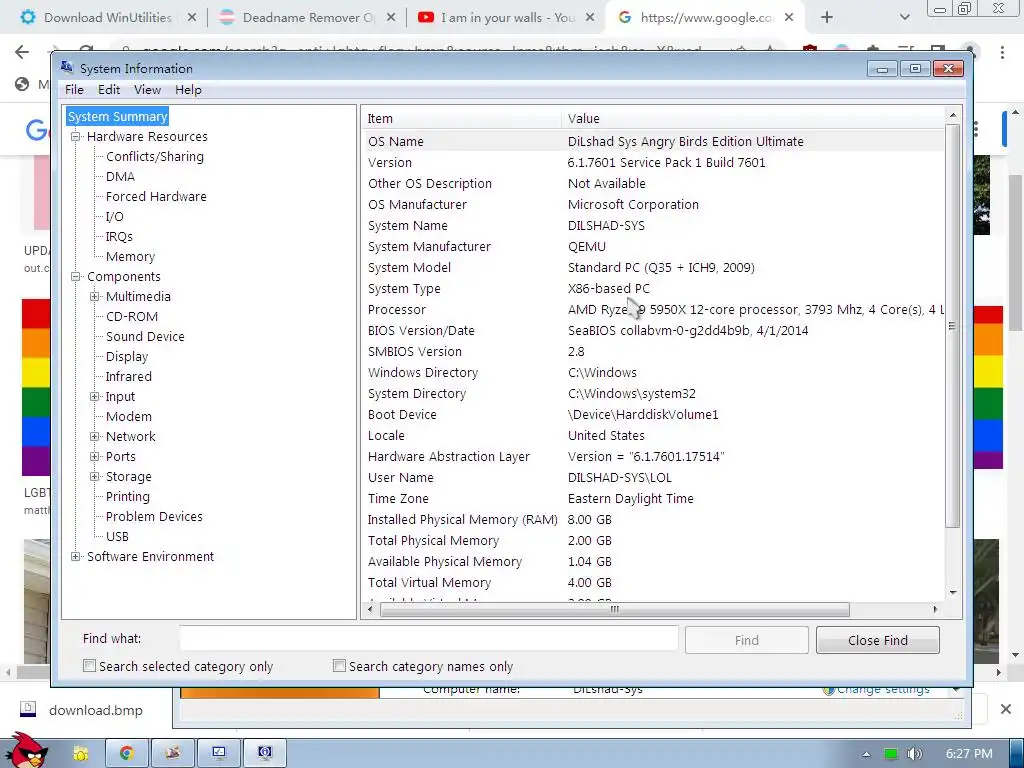Viewport: 1024px width, 768px height.
Task: Click Chrome back navigation arrow
Action: point(22,52)
